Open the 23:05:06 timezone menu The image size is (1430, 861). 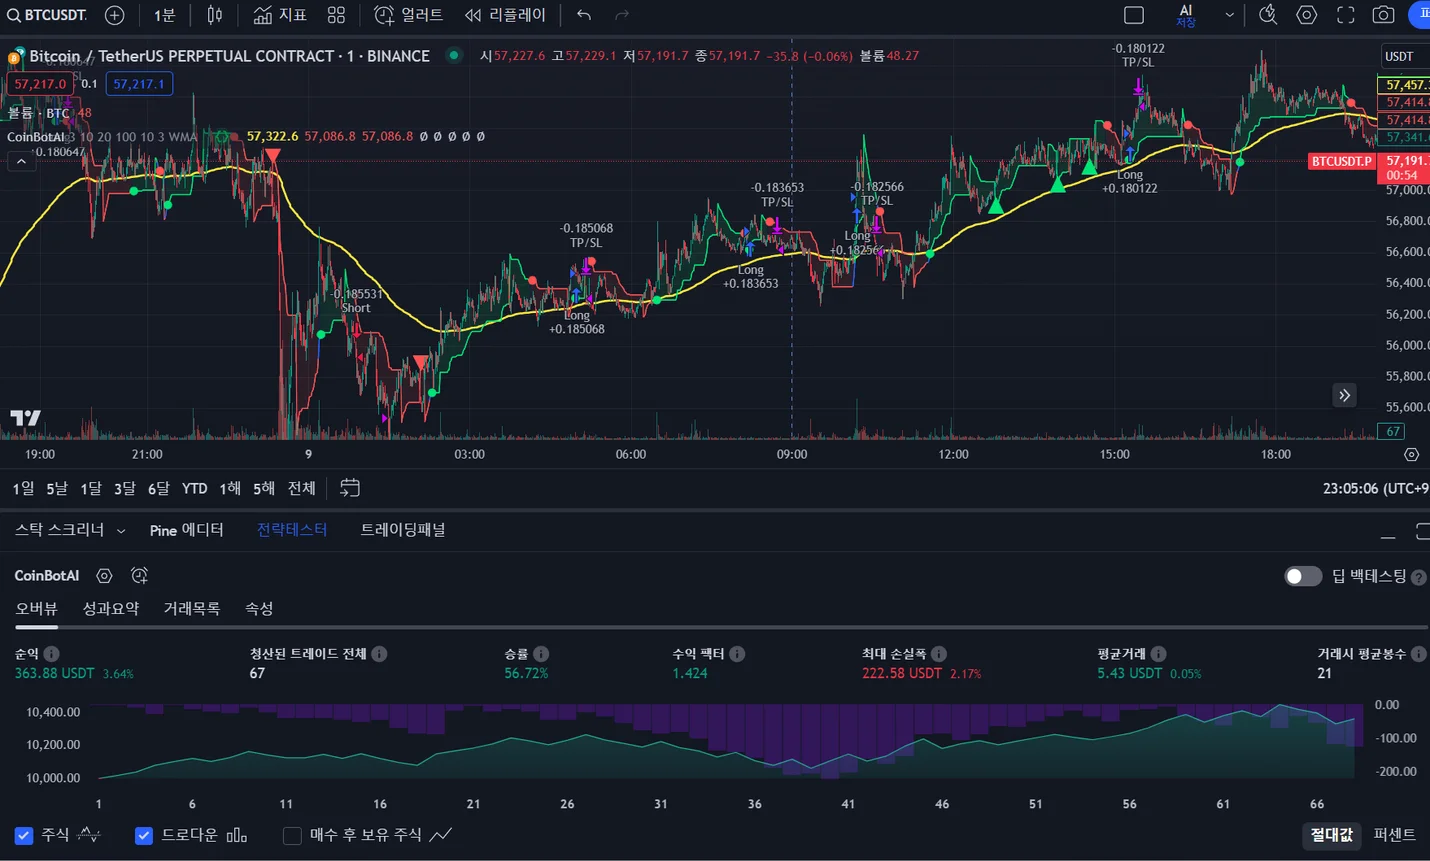[x=1375, y=488]
